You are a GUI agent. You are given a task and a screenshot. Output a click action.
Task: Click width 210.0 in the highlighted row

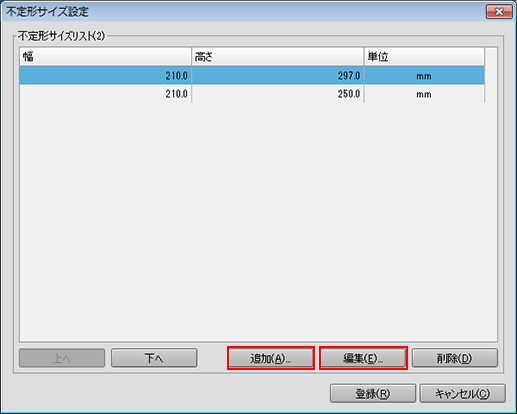coord(177,76)
